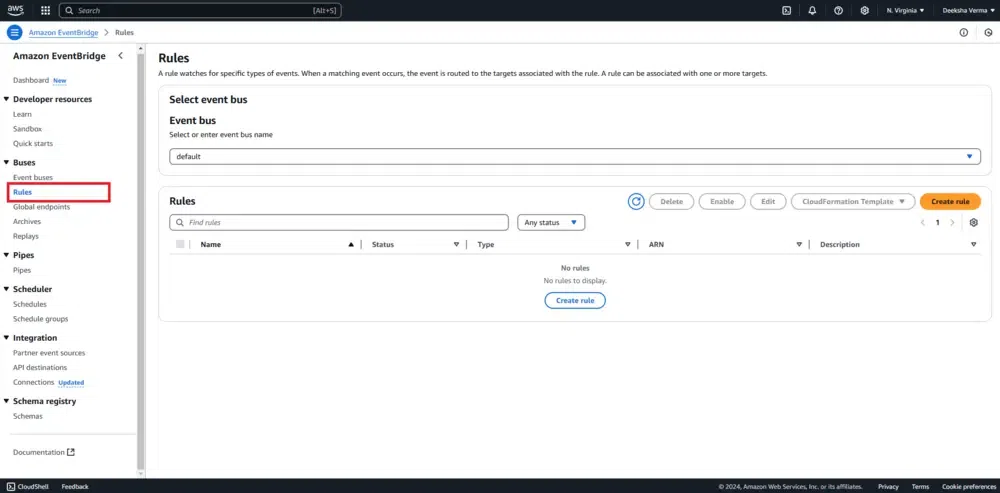Open rules table preferences gear
The image size is (1000, 493).
(973, 223)
